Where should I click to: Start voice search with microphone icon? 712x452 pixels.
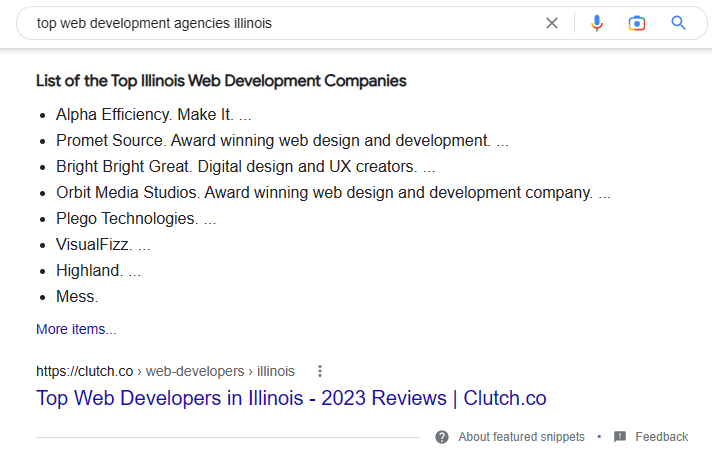tap(597, 23)
